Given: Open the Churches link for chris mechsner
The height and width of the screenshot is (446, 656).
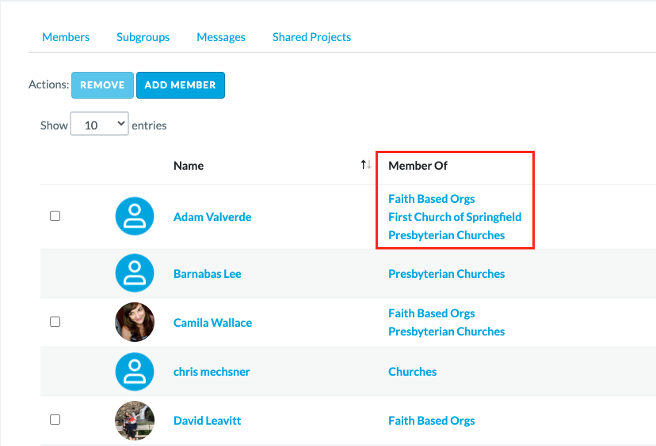Looking at the screenshot, I should click(413, 372).
